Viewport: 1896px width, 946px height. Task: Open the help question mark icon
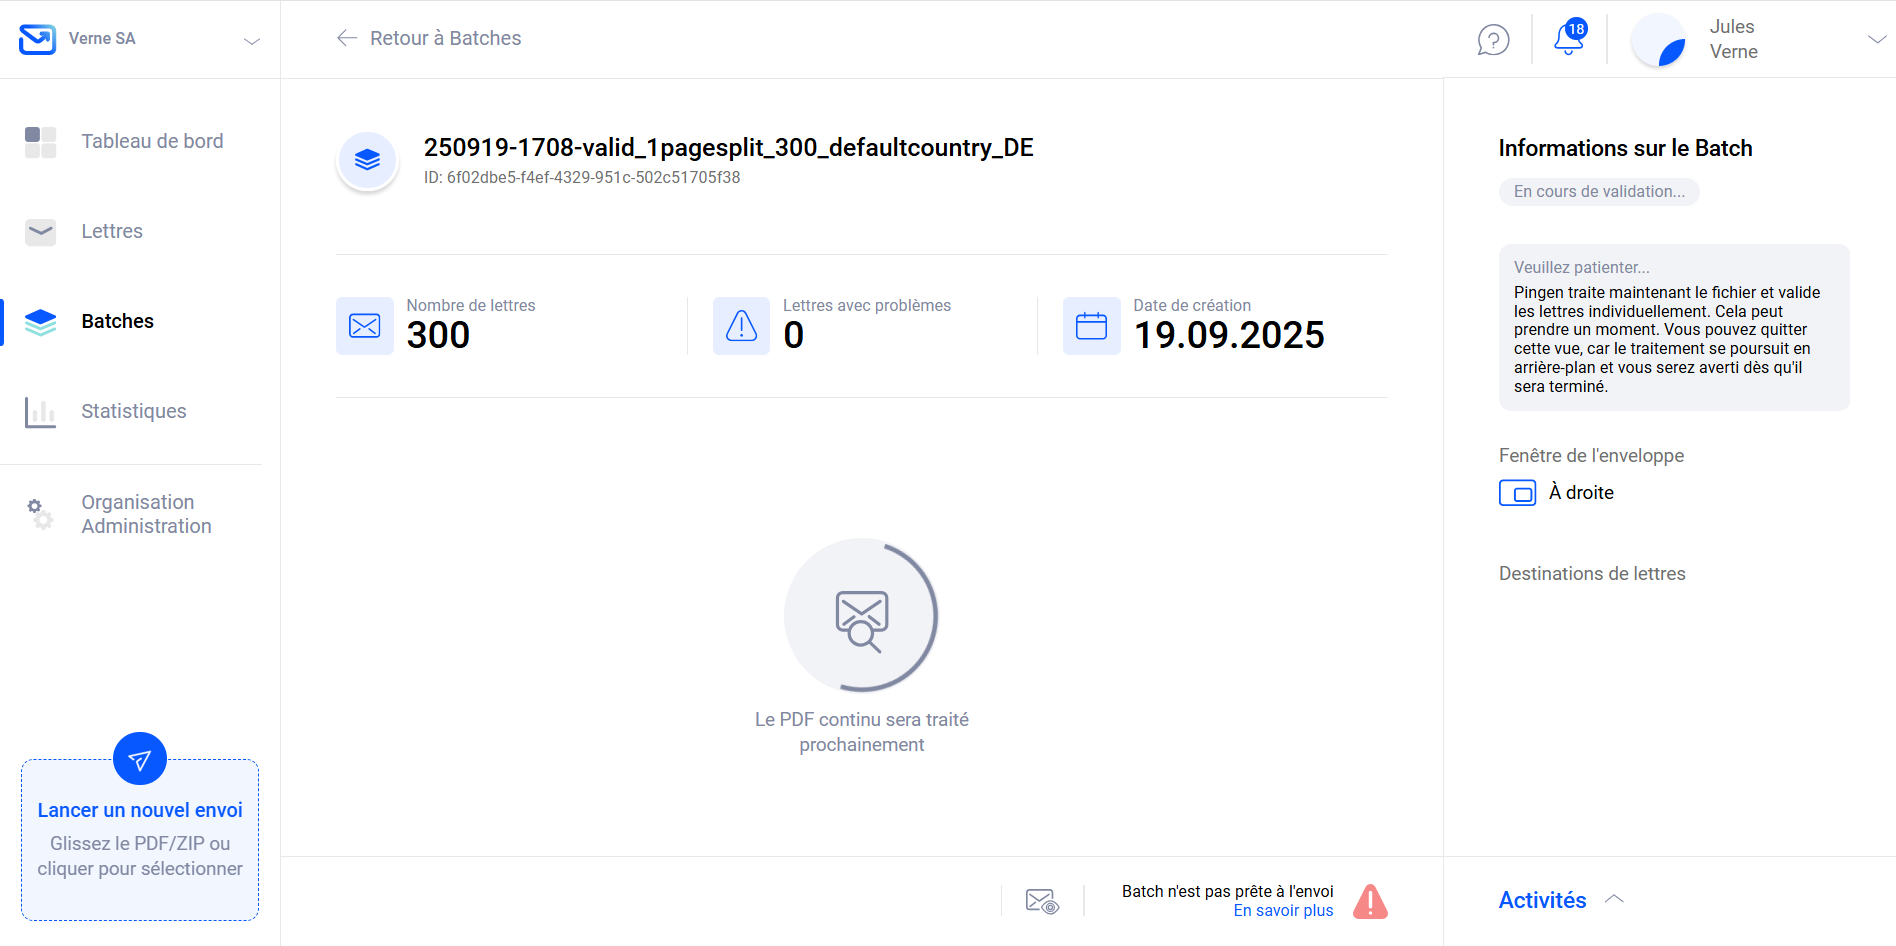[1493, 40]
